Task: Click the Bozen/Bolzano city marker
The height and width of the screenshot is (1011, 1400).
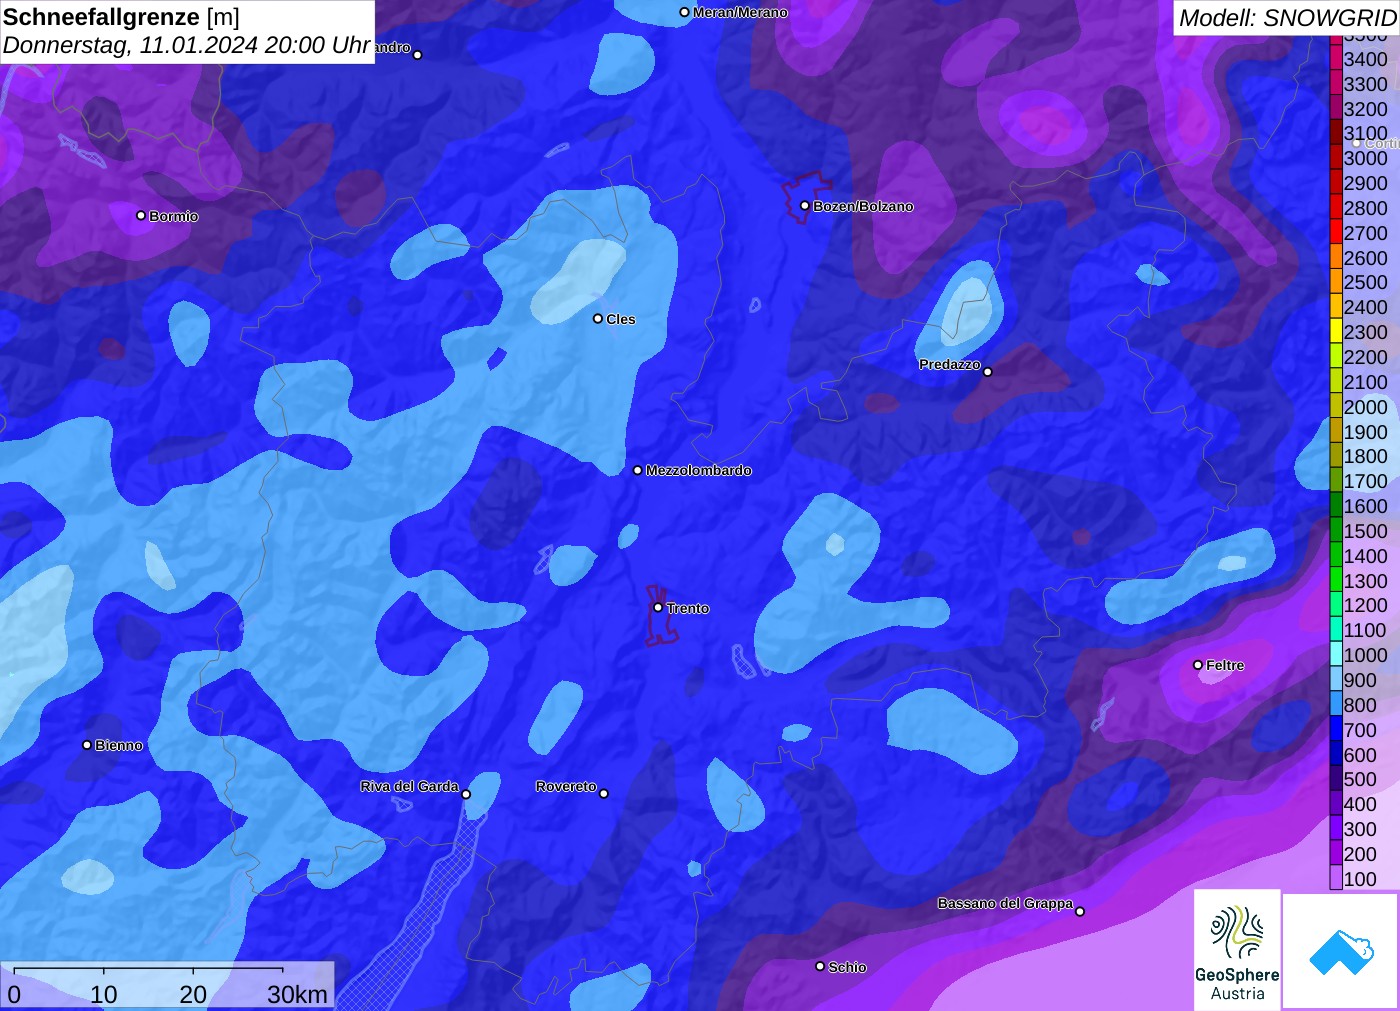Action: click(804, 206)
